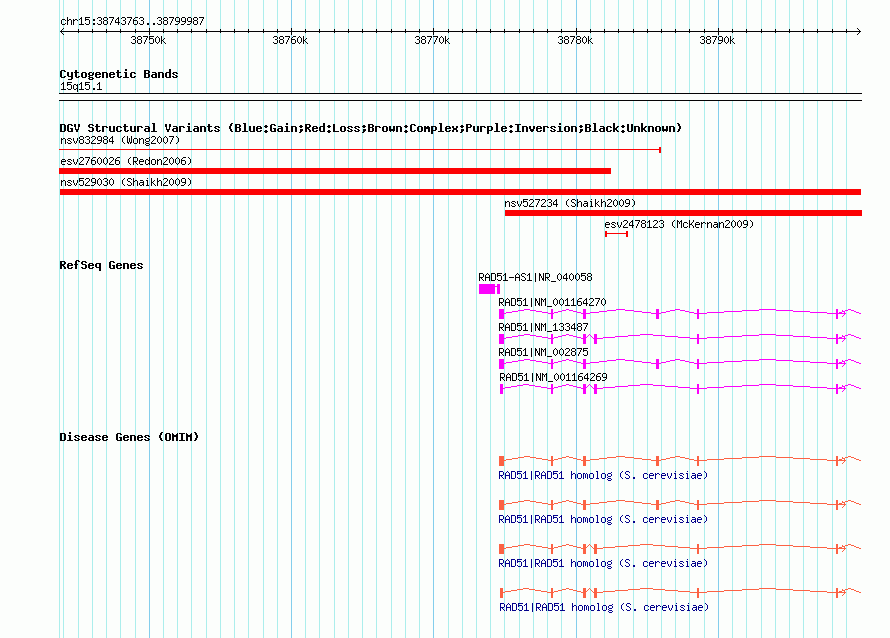The height and width of the screenshot is (638, 890).
Task: Click the ruler's right end arrowhead
Action: (858, 31)
